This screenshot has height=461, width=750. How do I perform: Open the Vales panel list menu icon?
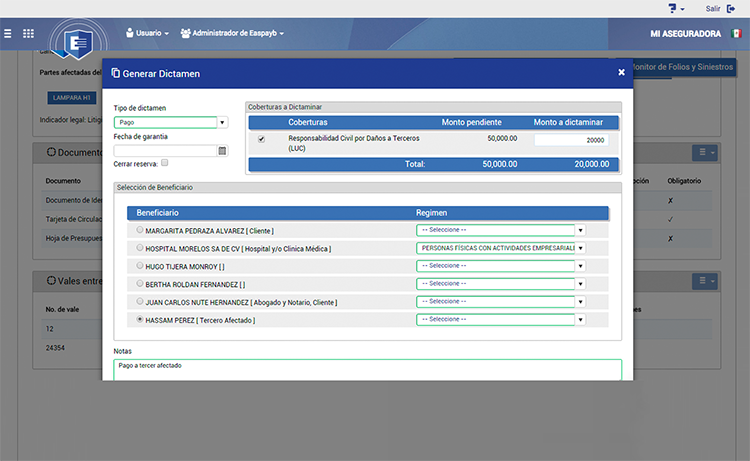705,281
